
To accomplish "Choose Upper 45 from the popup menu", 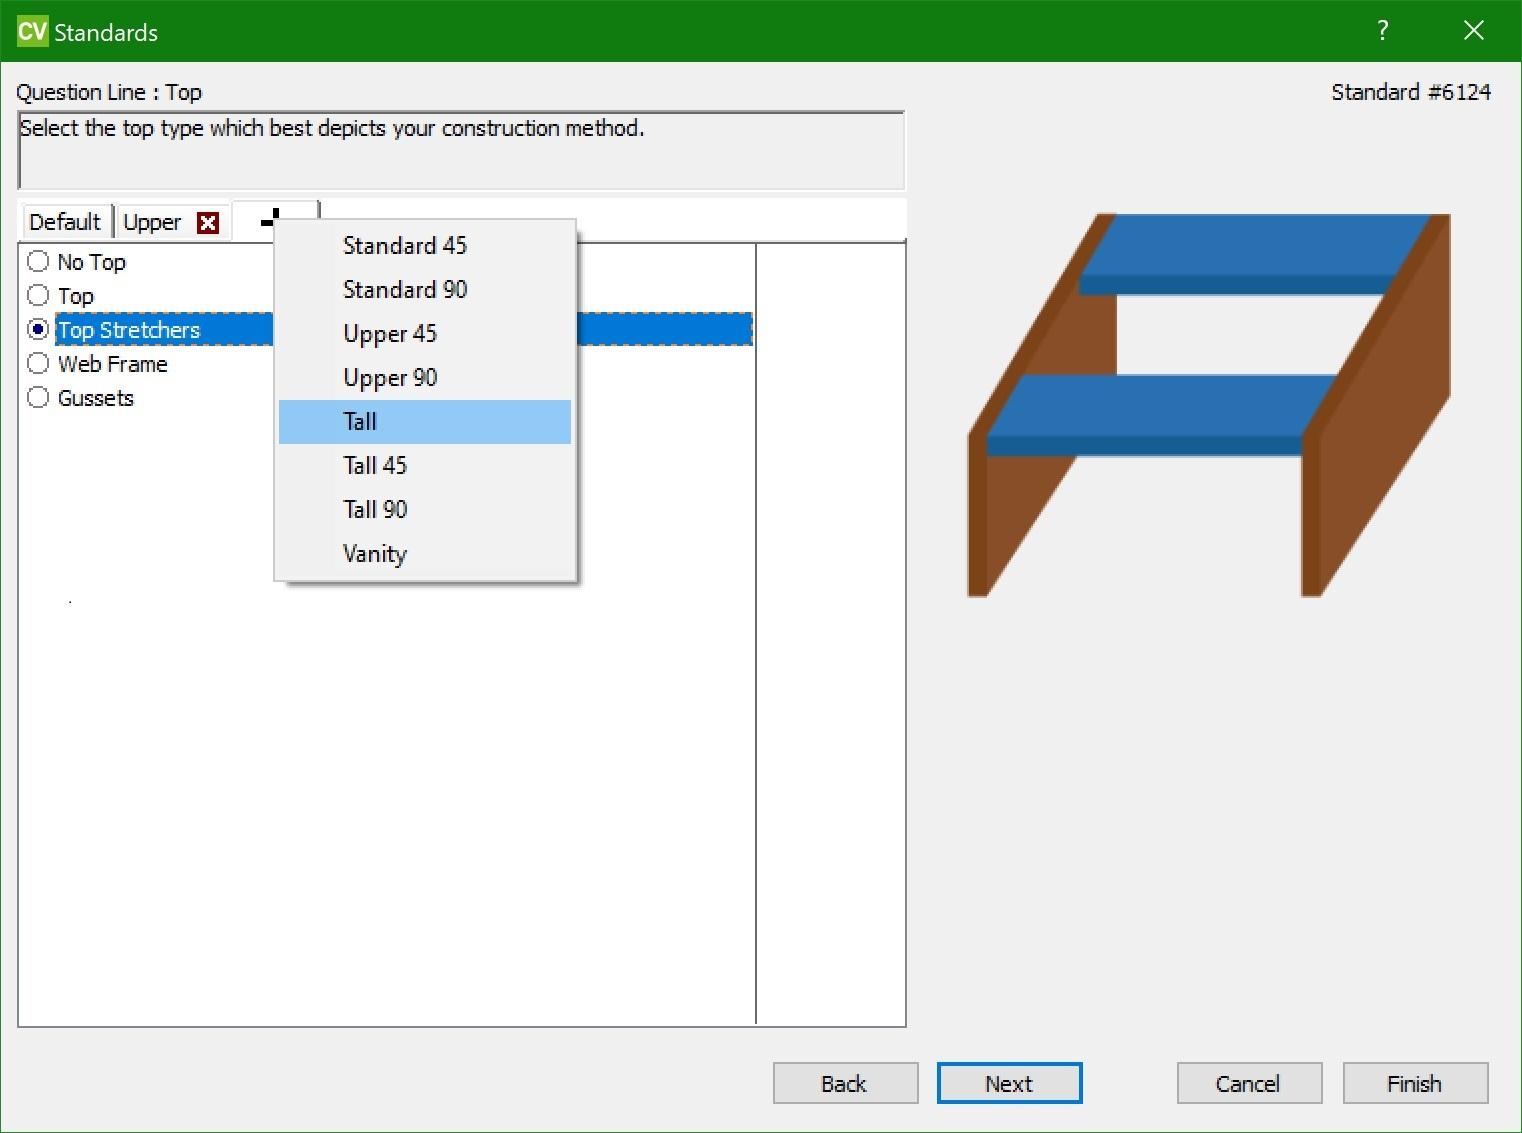I will 425,334.
